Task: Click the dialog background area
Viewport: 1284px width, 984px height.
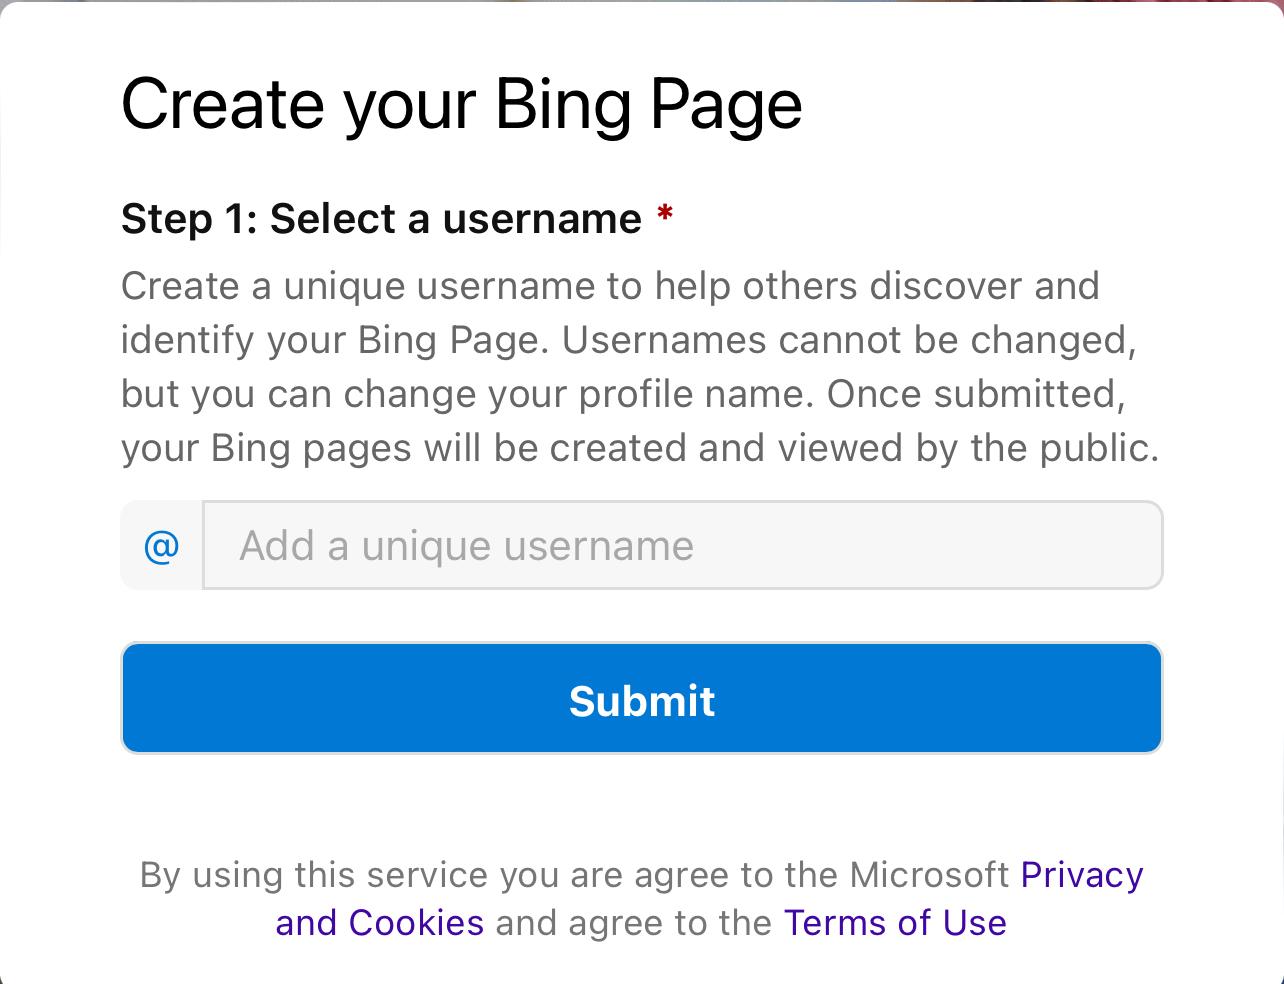Action: click(x=642, y=800)
